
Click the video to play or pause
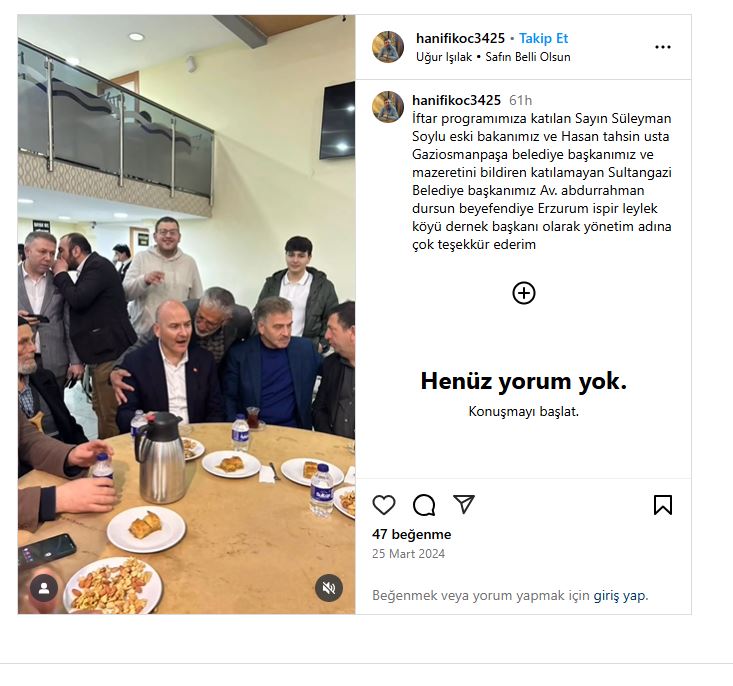click(x=187, y=314)
